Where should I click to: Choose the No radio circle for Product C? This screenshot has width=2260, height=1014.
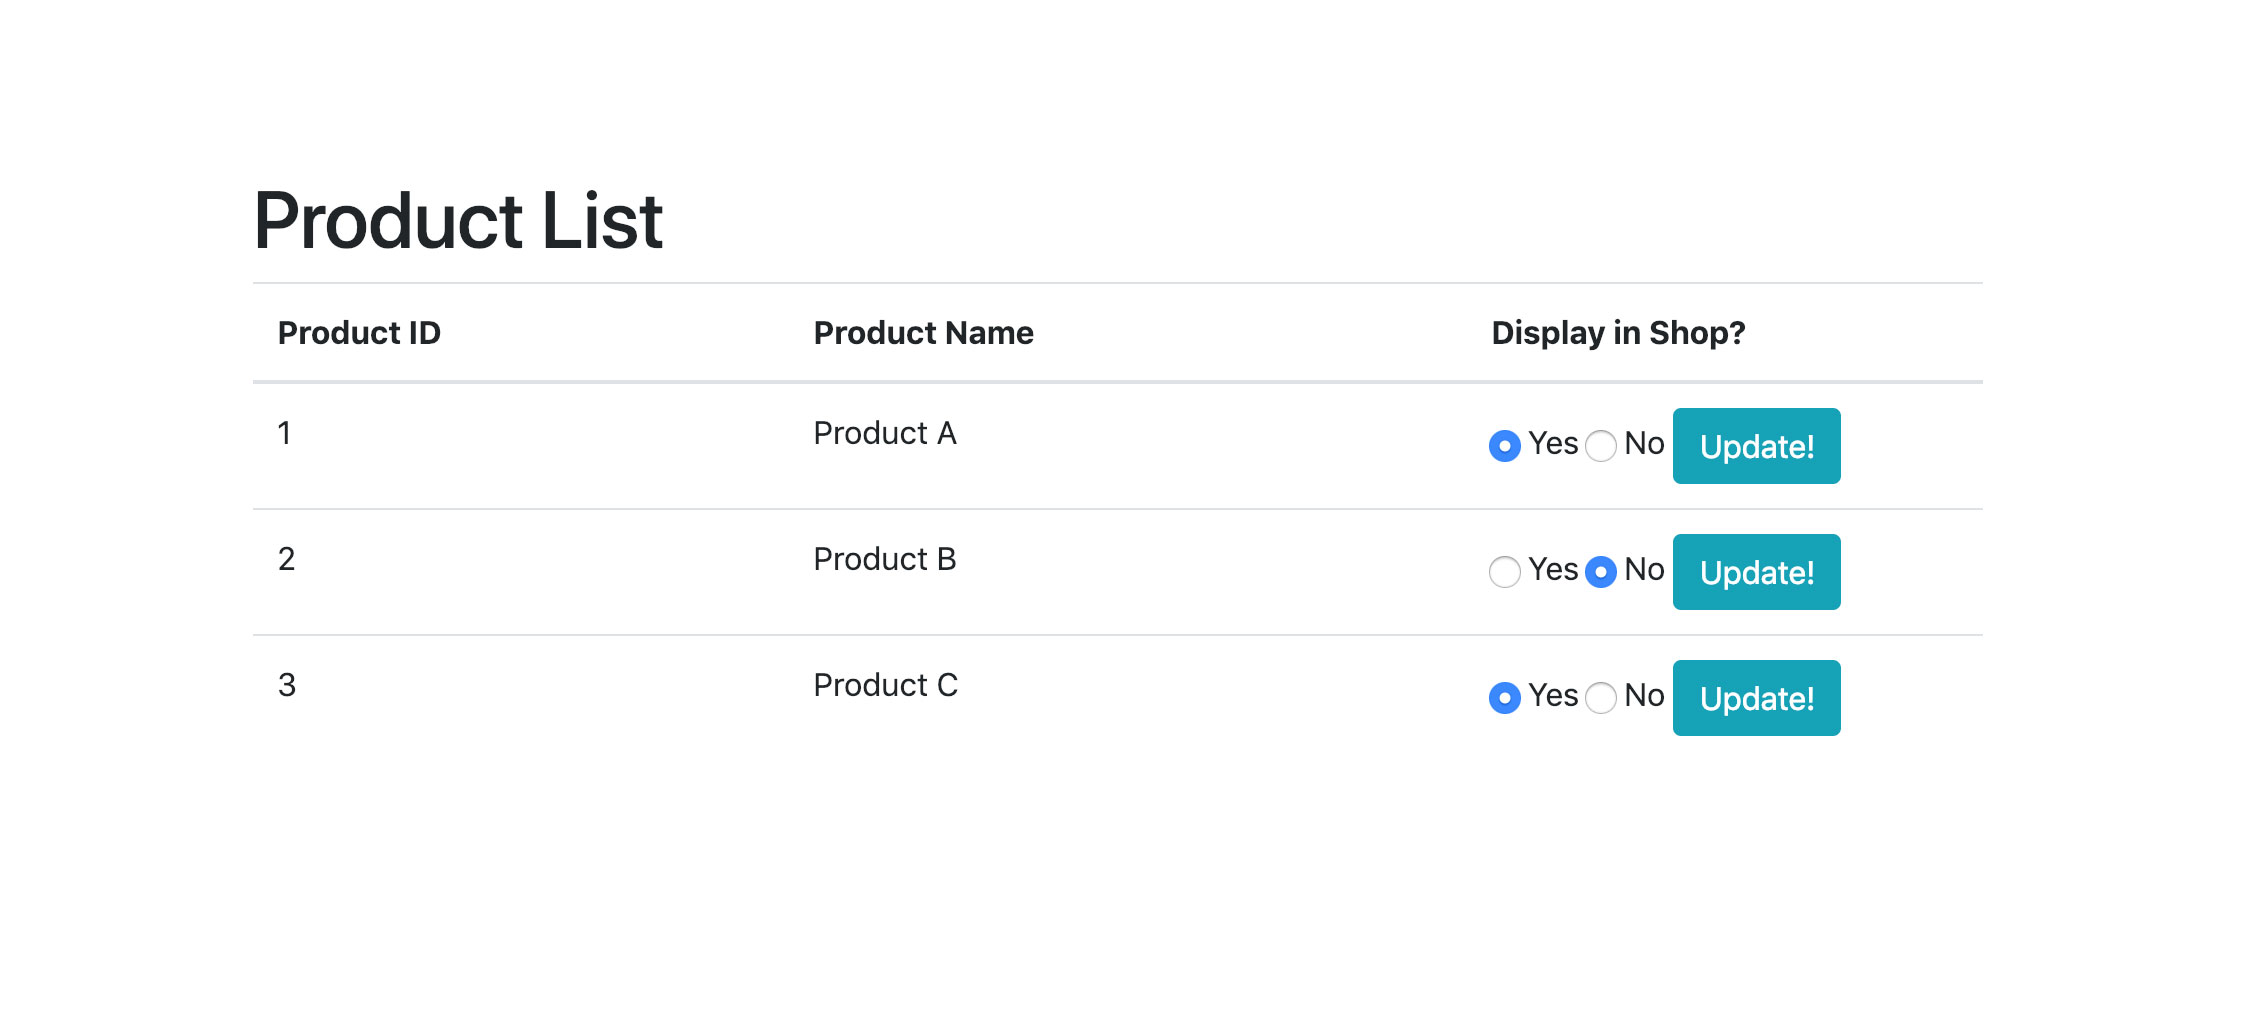point(1600,697)
